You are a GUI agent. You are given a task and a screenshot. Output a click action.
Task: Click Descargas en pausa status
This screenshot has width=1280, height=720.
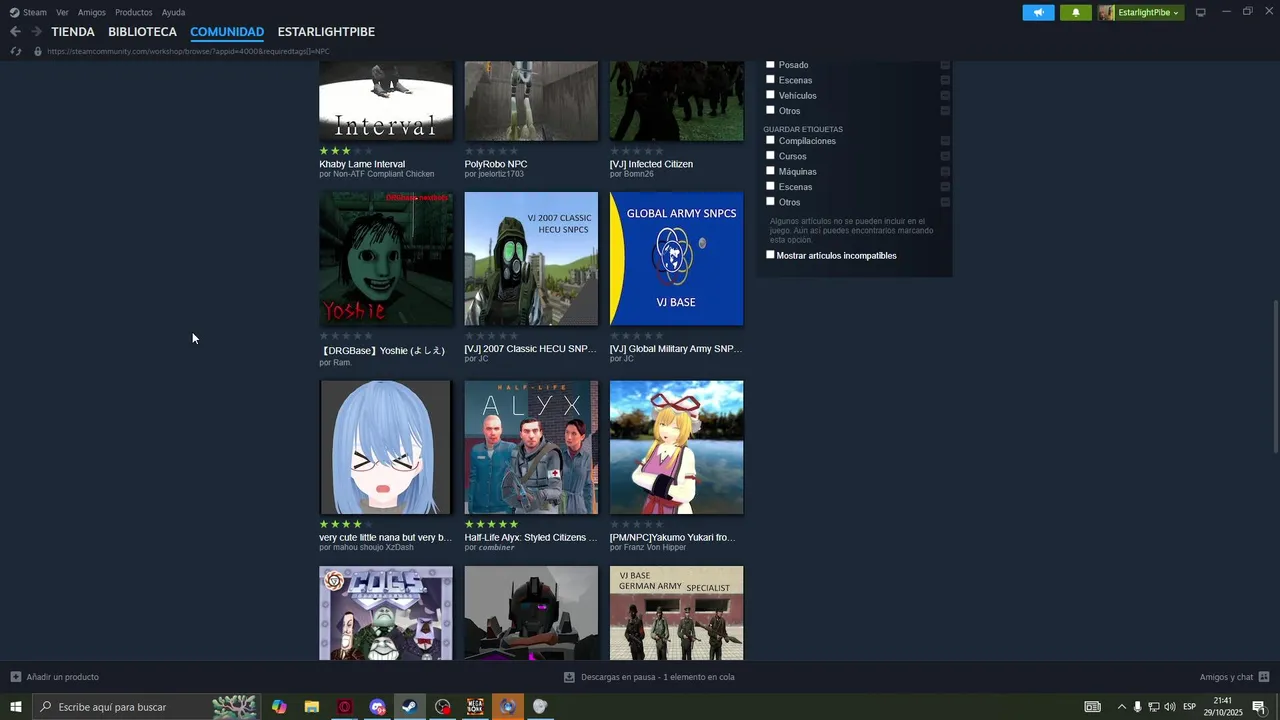pyautogui.click(x=658, y=677)
